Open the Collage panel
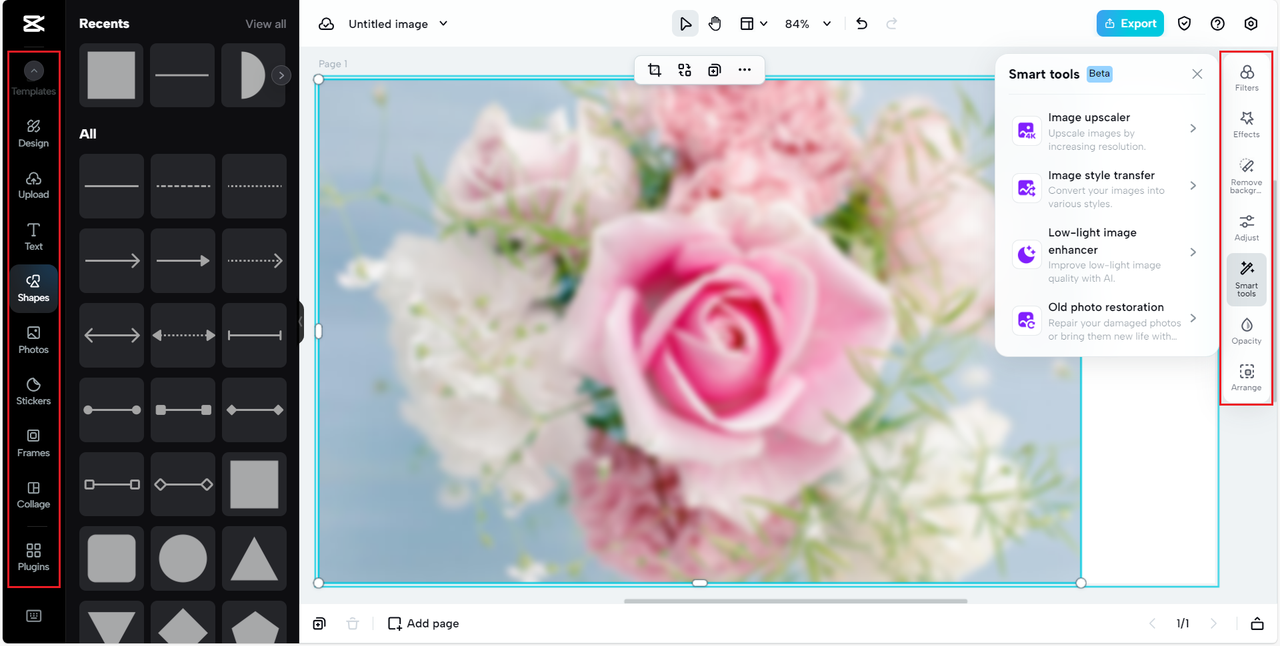 point(33,494)
